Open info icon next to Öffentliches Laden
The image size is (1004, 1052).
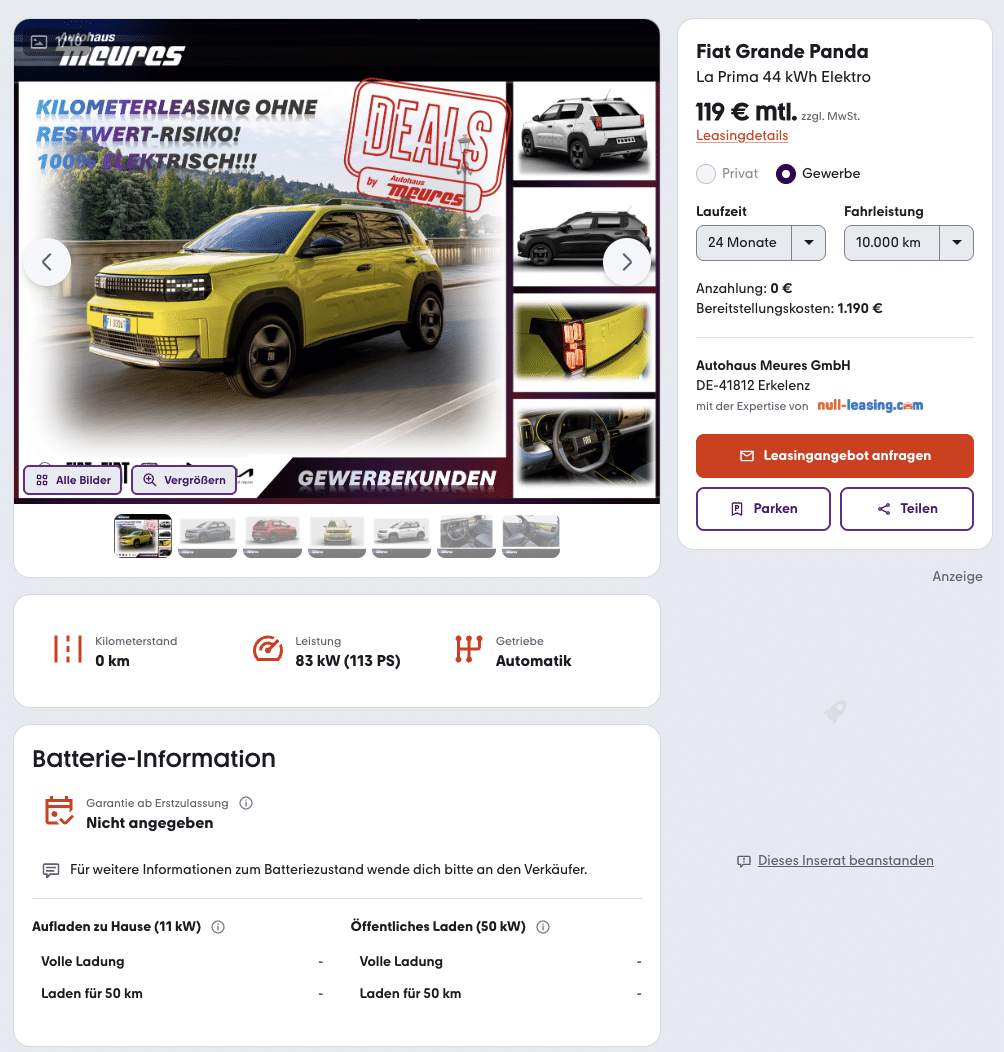[543, 927]
